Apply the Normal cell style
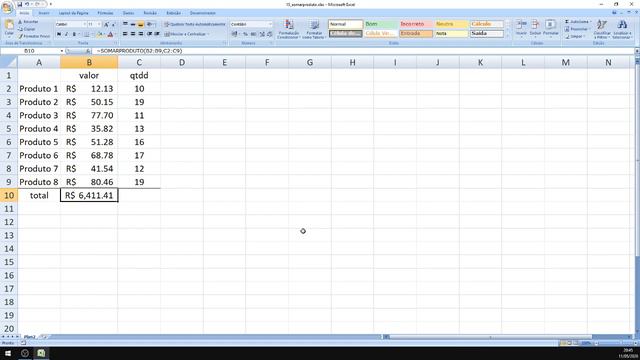This screenshot has height=360, width=640. [x=345, y=24]
